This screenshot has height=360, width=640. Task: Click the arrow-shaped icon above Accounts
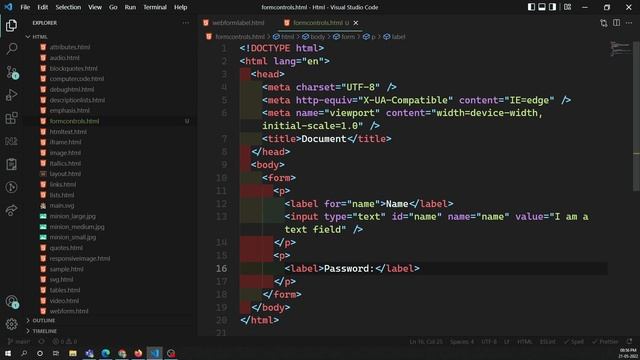(11, 210)
